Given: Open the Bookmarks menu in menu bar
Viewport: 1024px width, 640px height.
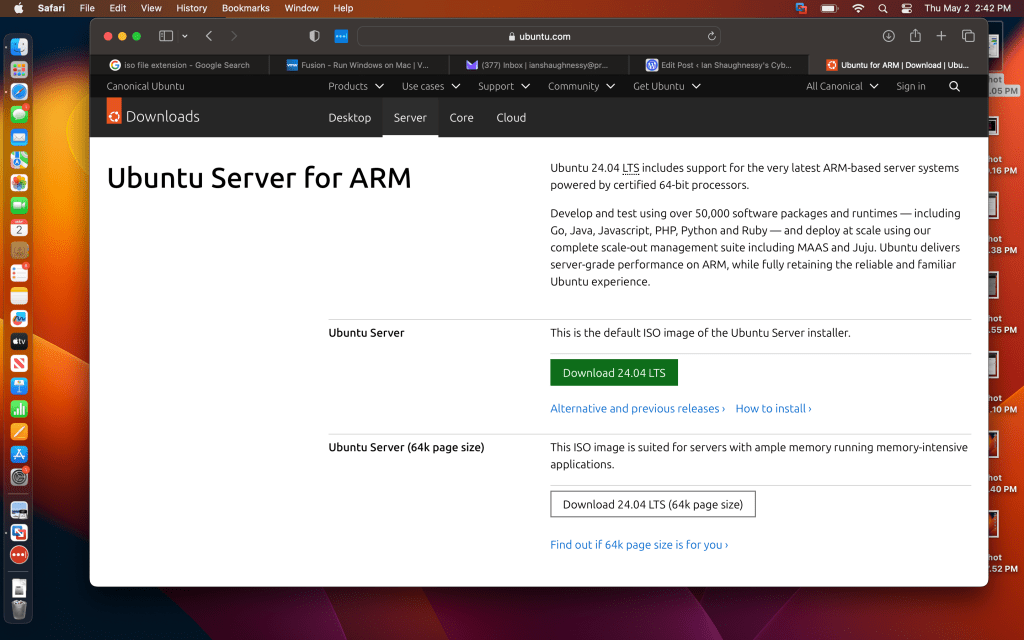Looking at the screenshot, I should pyautogui.click(x=245, y=8).
